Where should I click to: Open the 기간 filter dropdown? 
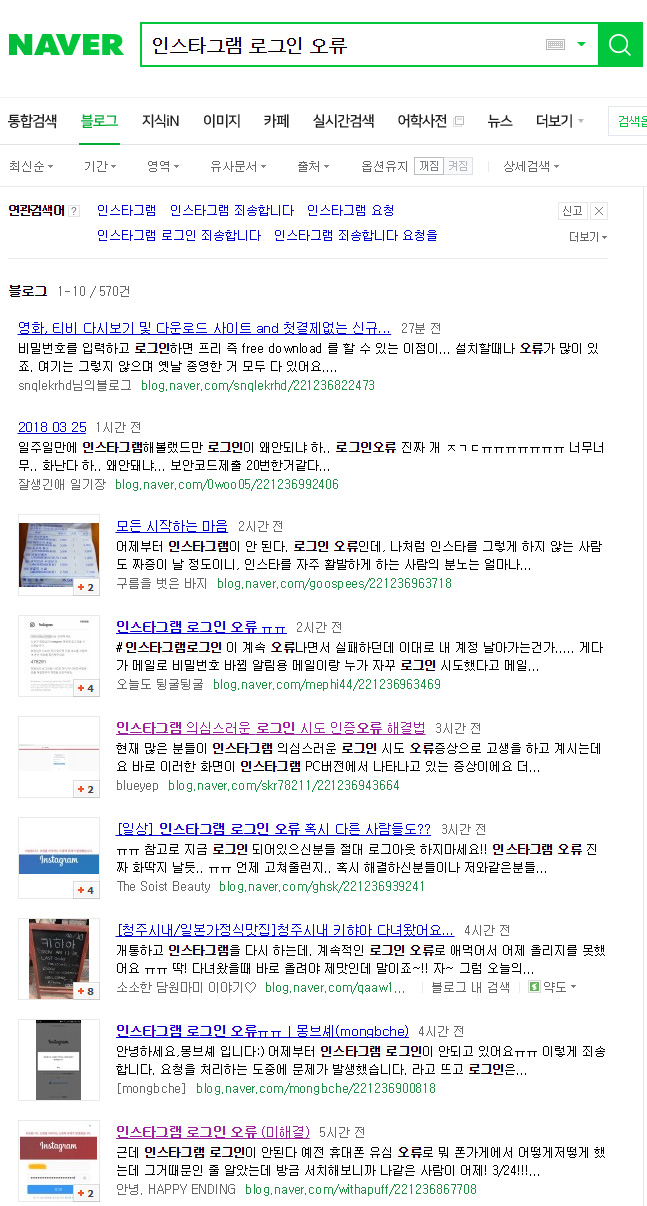pos(100,166)
